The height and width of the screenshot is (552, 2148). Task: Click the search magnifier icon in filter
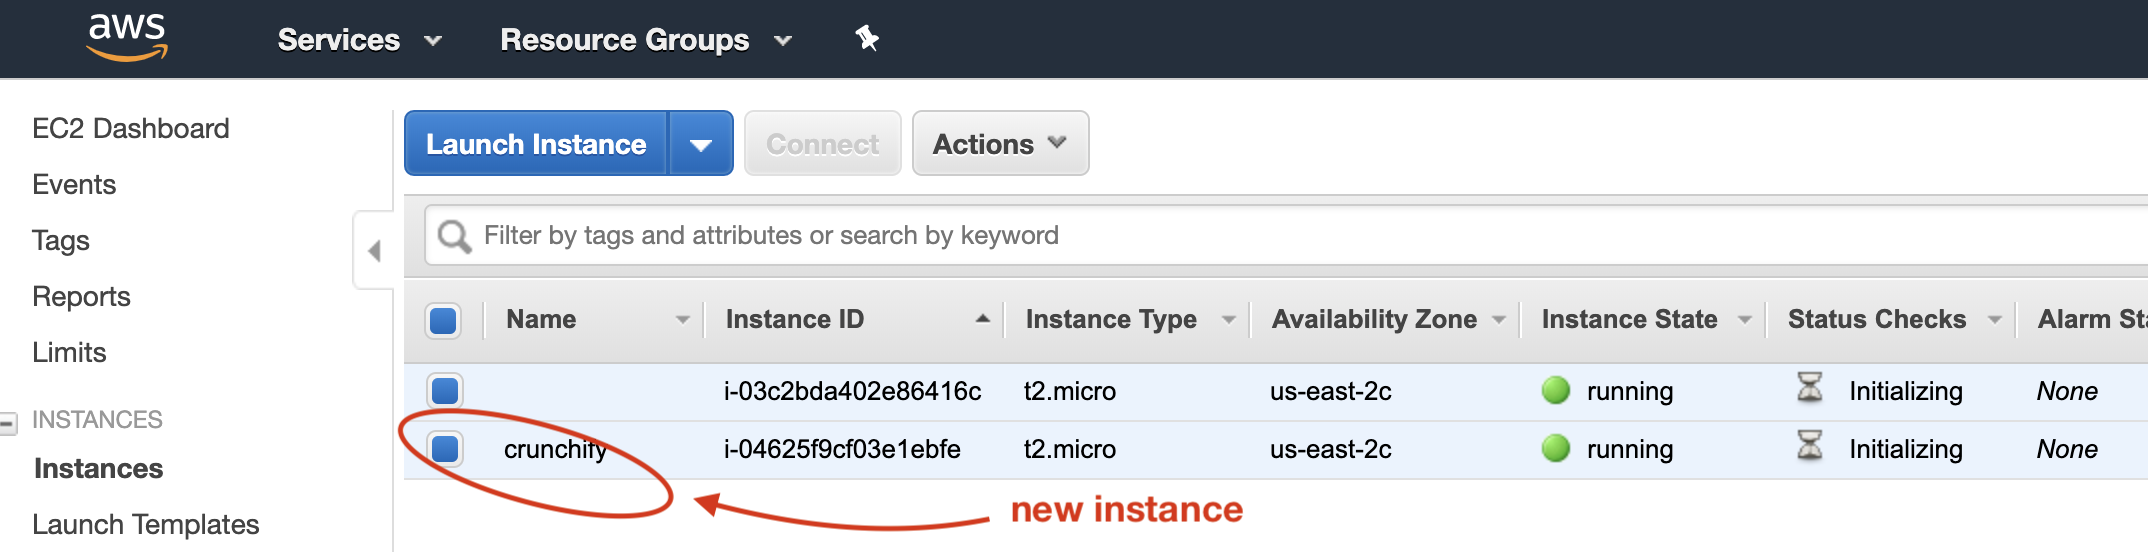click(454, 237)
